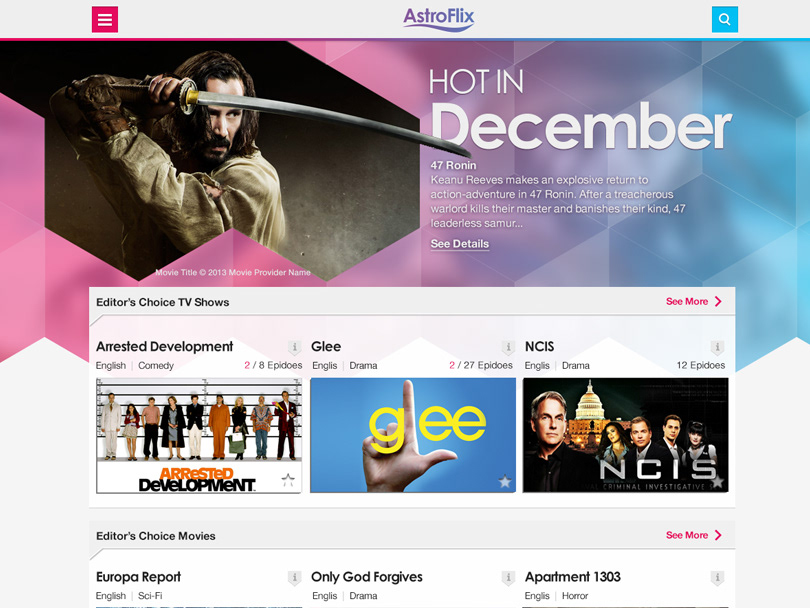Toggle favorite star on Glee poster
The height and width of the screenshot is (608, 810).
[505, 481]
